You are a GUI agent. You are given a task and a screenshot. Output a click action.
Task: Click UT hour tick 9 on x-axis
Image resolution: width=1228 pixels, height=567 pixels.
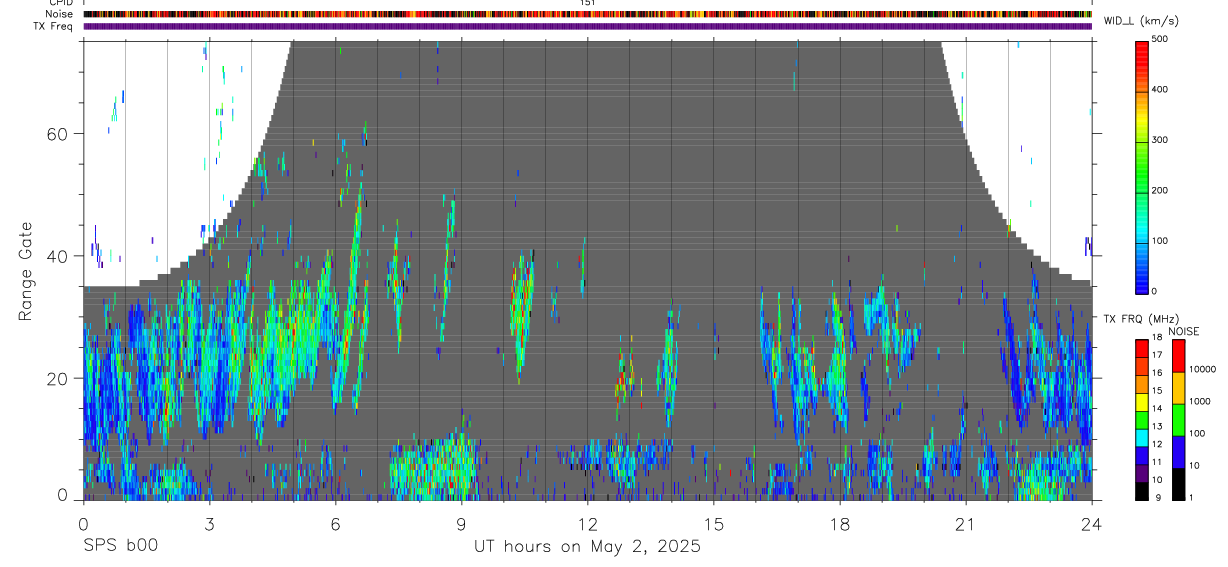click(x=461, y=523)
